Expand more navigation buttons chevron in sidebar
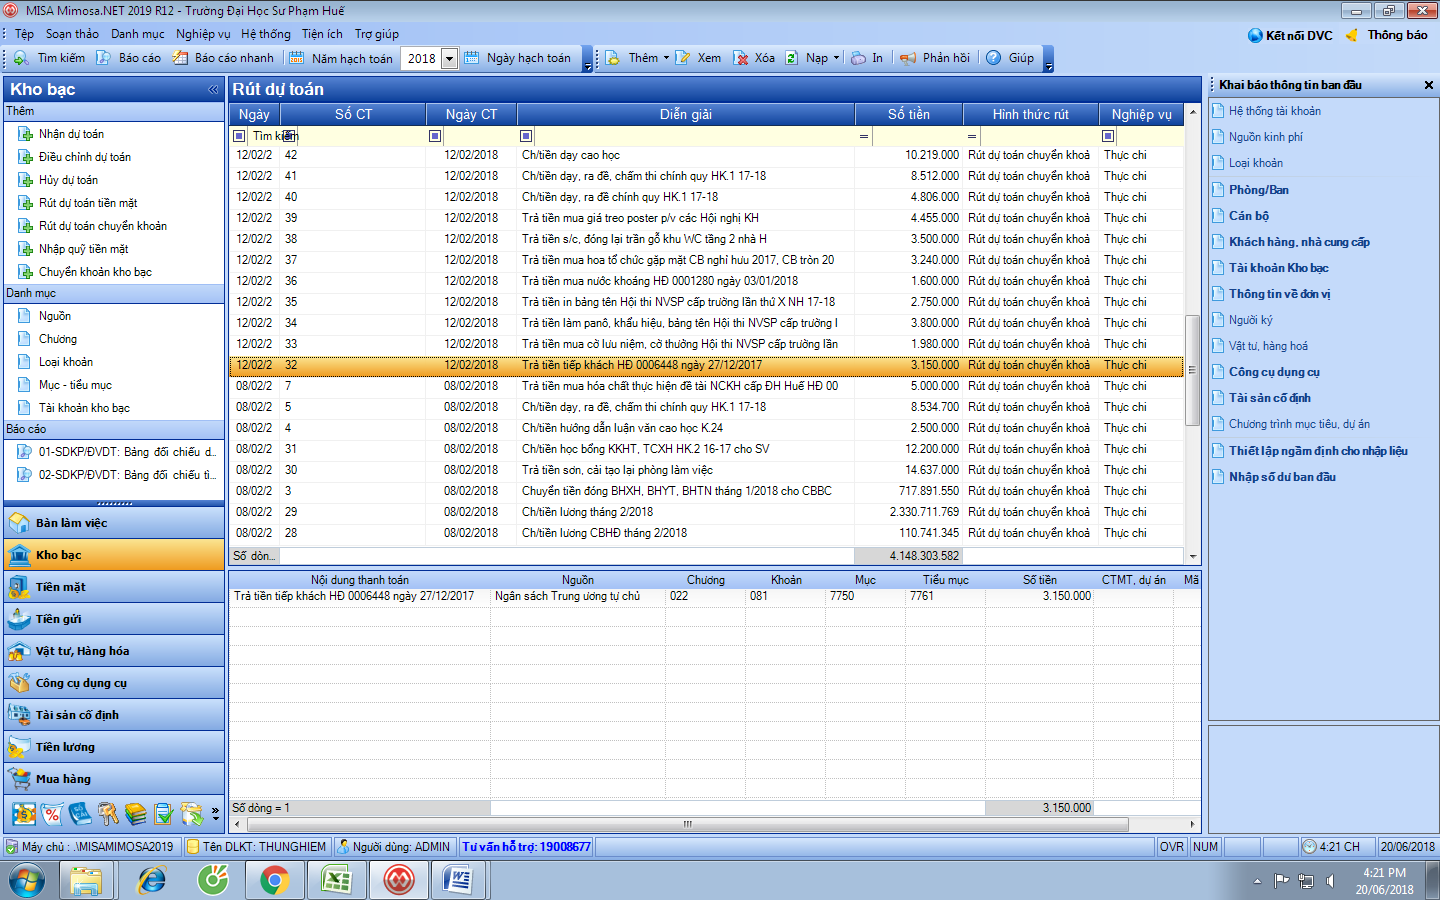The width and height of the screenshot is (1440, 900). (216, 814)
